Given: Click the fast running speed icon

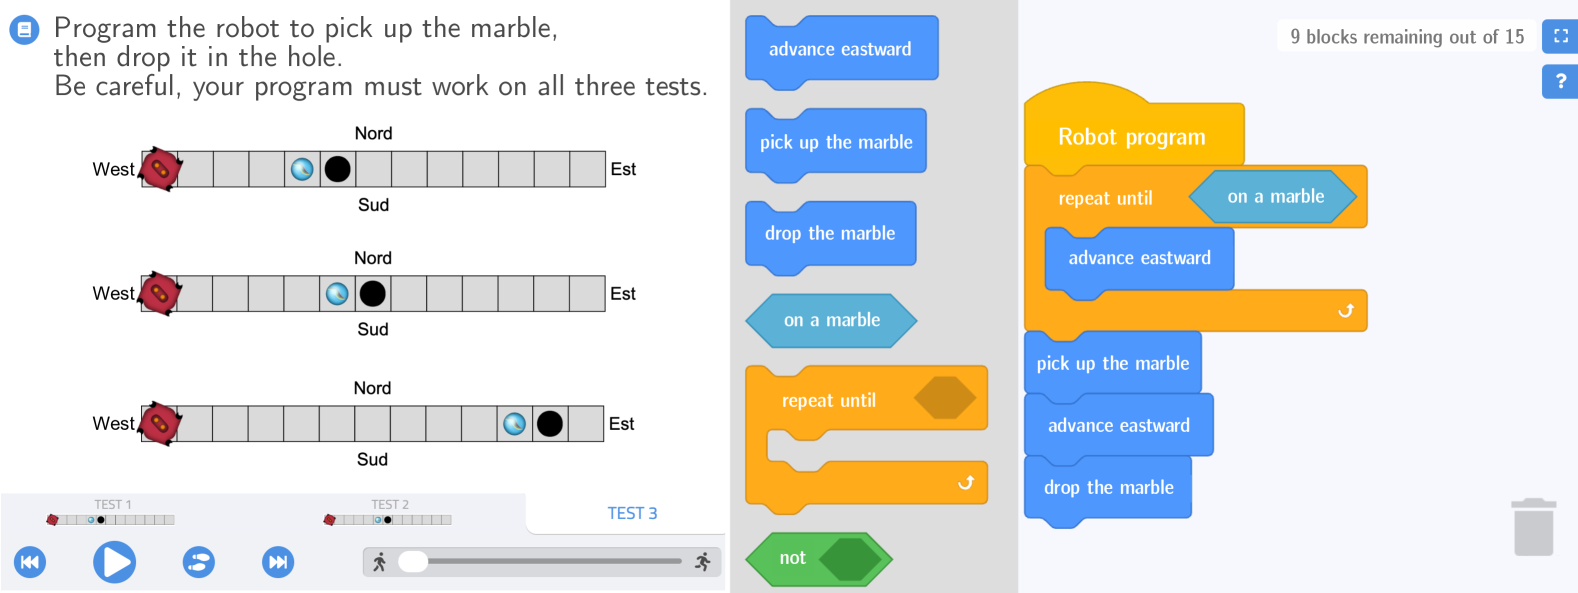Looking at the screenshot, I should click(703, 562).
